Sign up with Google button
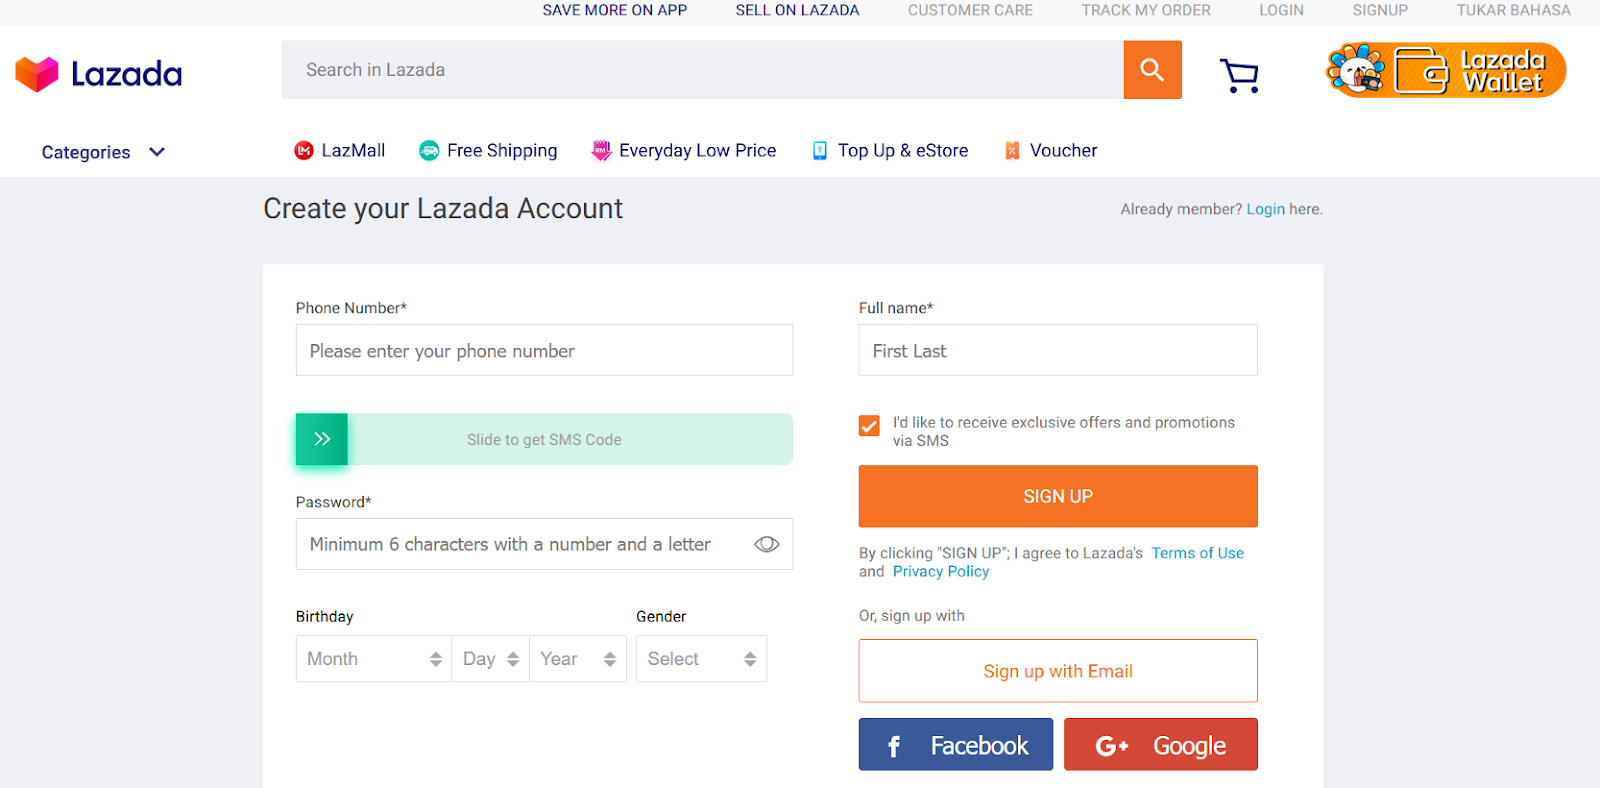This screenshot has height=788, width=1600. [x=1161, y=745]
